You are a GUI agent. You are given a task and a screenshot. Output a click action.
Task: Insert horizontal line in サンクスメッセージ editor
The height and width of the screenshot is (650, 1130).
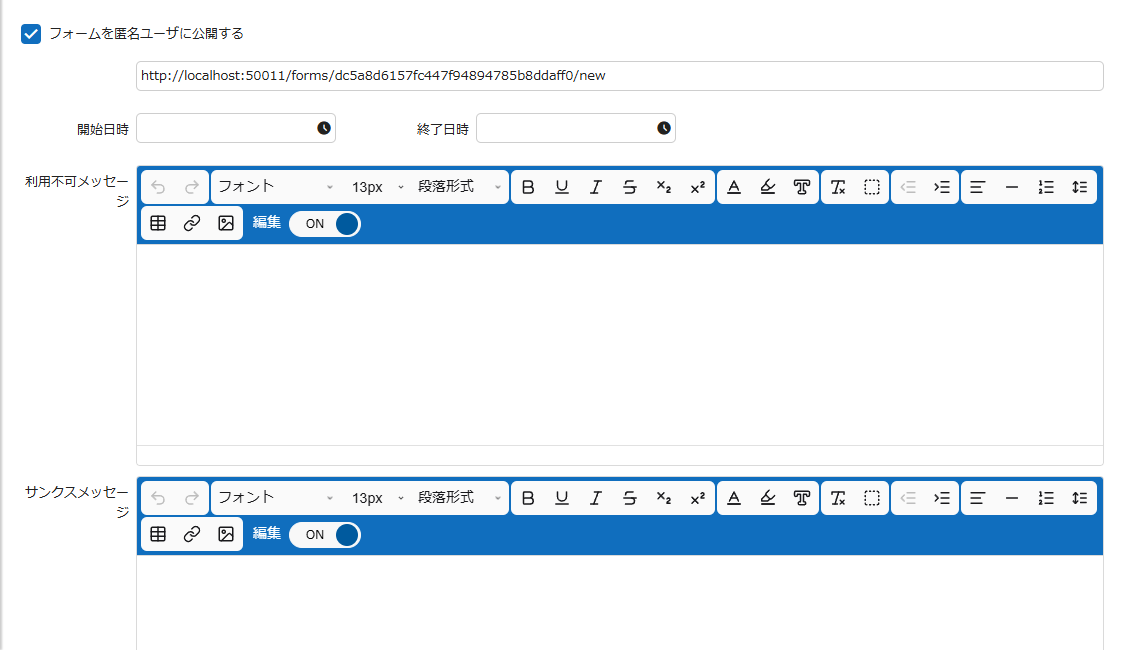1012,498
